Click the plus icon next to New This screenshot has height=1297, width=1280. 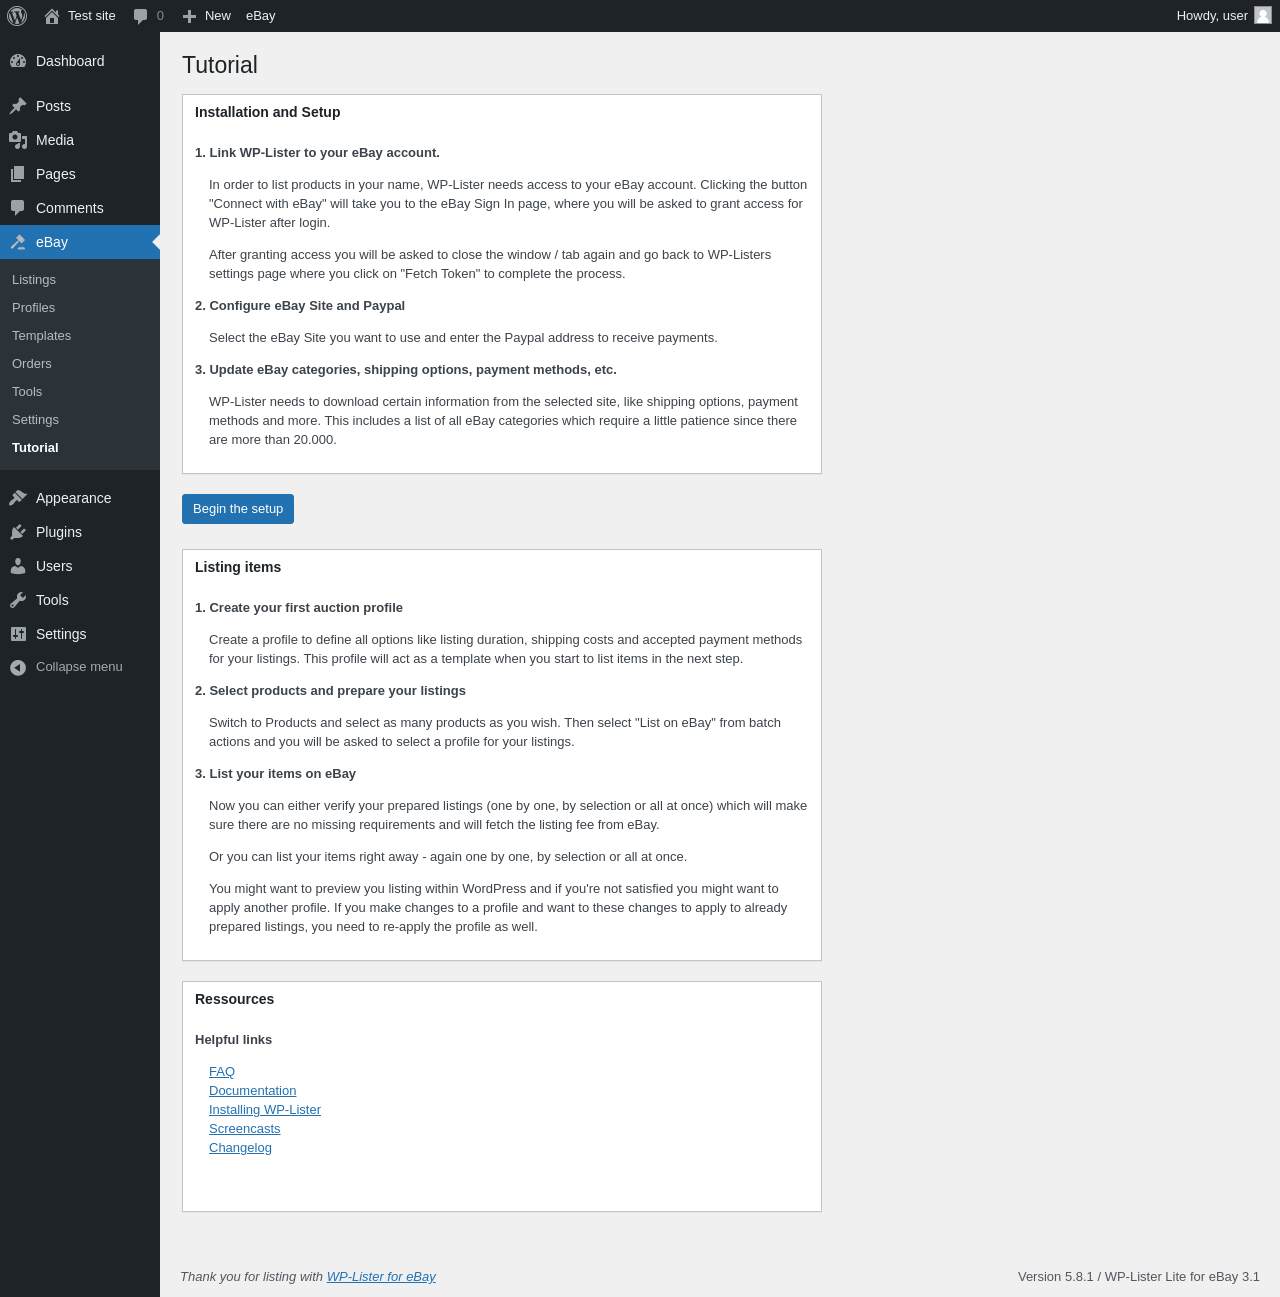[x=189, y=16]
